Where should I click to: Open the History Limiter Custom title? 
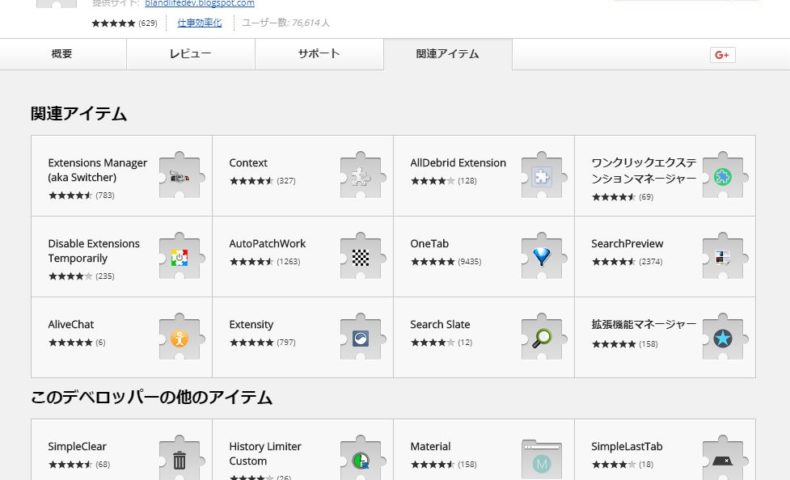click(x=265, y=453)
